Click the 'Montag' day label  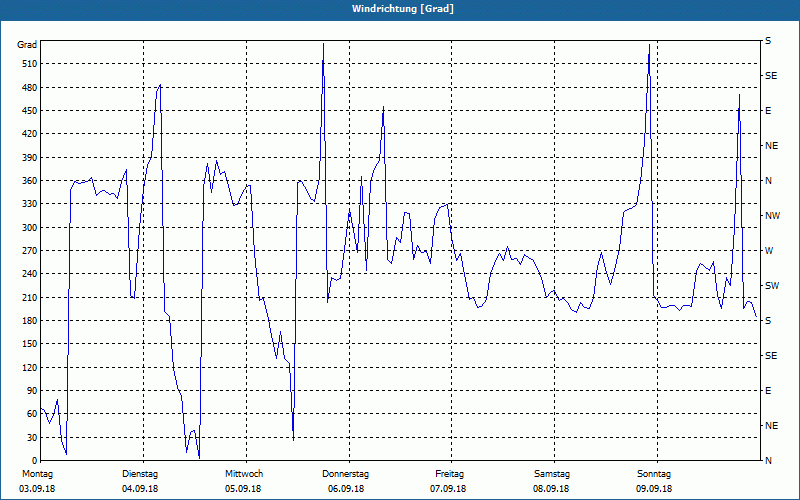tap(37, 474)
